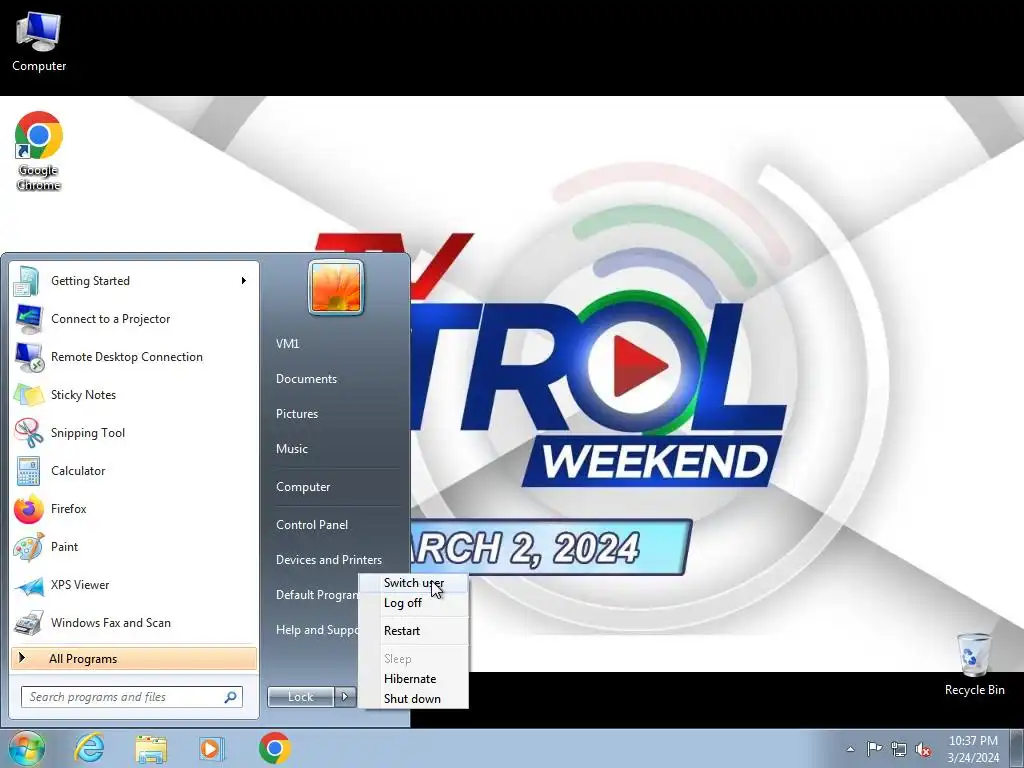Image resolution: width=1024 pixels, height=768 pixels.
Task: Click the "Snipping Tool" label text
Action: [88, 433]
